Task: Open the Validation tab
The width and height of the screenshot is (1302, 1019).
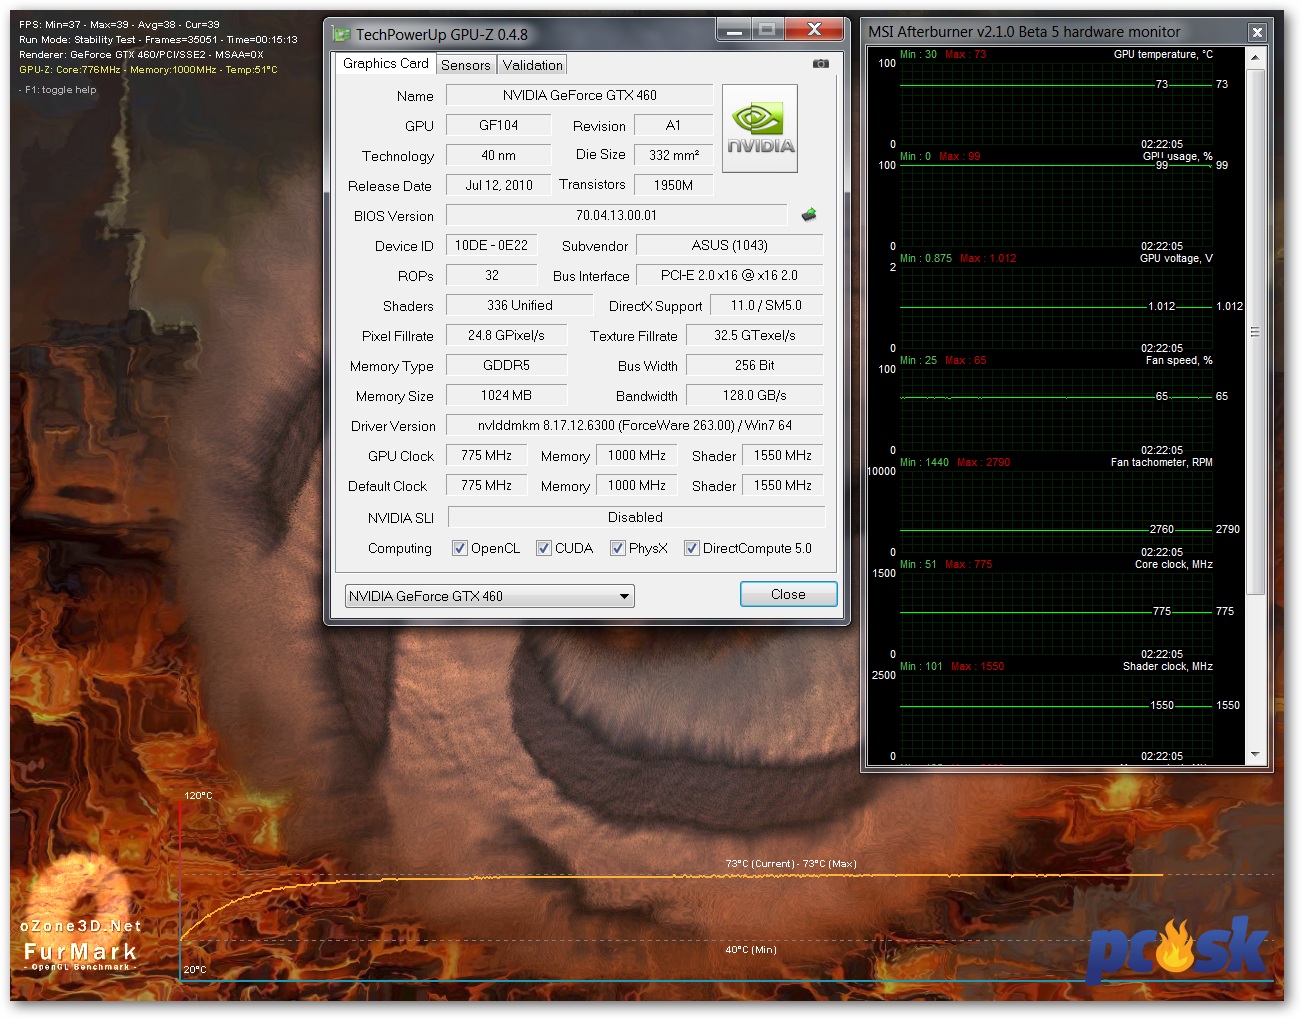Action: [x=533, y=65]
